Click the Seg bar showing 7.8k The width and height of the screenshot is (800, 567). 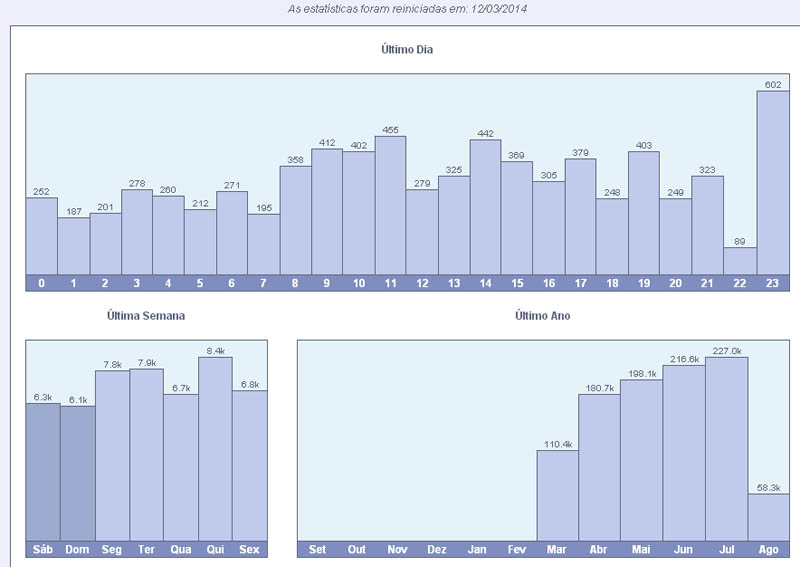112,456
